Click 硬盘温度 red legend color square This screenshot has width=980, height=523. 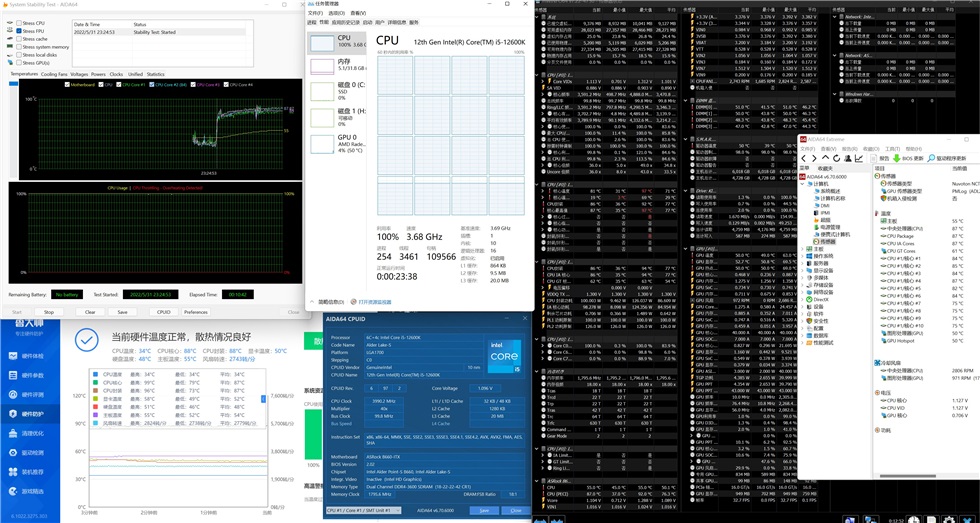[95, 407]
